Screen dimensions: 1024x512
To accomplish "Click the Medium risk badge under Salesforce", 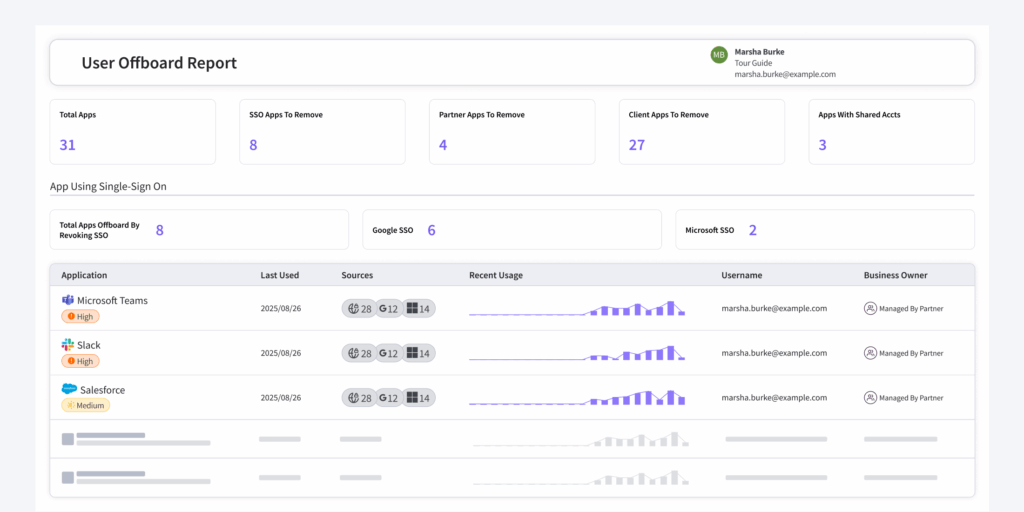I will (x=85, y=406).
